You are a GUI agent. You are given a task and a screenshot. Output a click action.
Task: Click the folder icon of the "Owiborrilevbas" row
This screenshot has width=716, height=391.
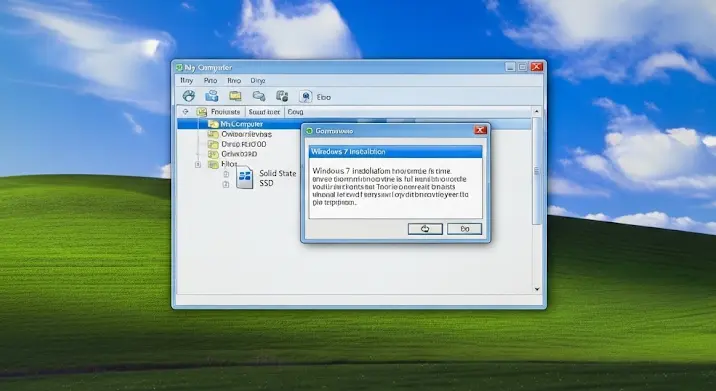pyautogui.click(x=213, y=134)
